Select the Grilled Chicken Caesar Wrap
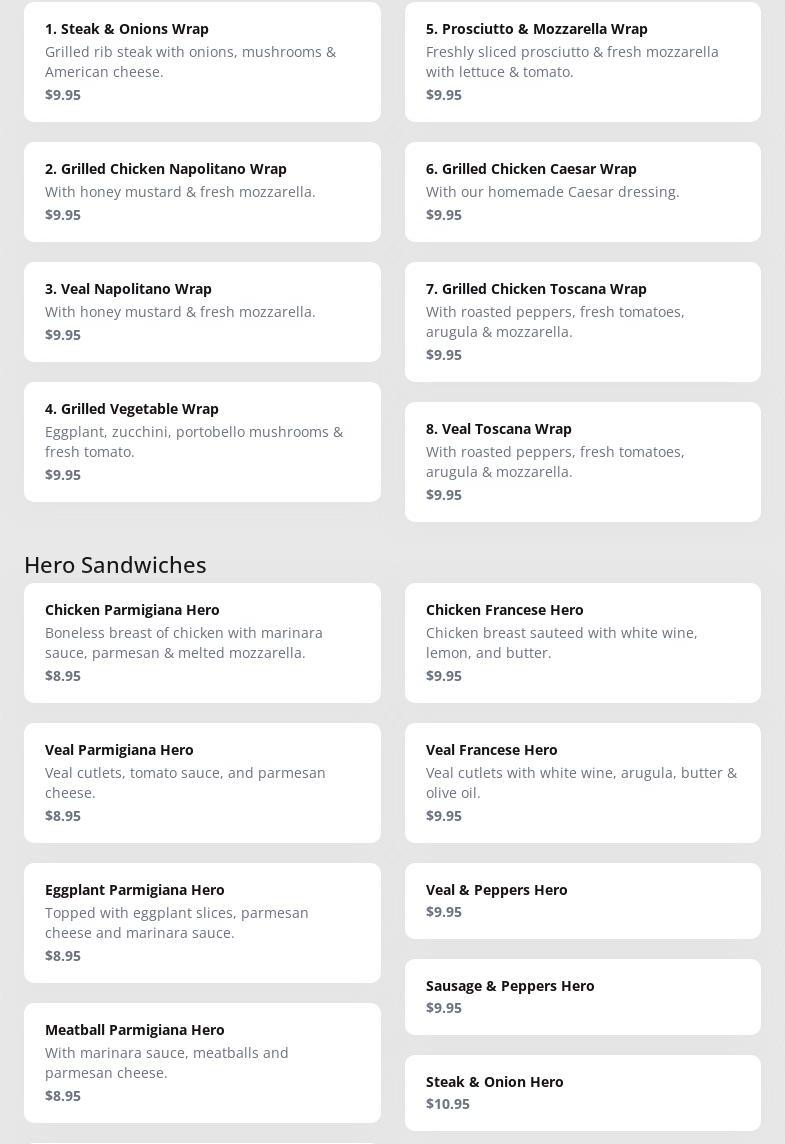Image resolution: width=785 pixels, height=1144 pixels. (582, 191)
